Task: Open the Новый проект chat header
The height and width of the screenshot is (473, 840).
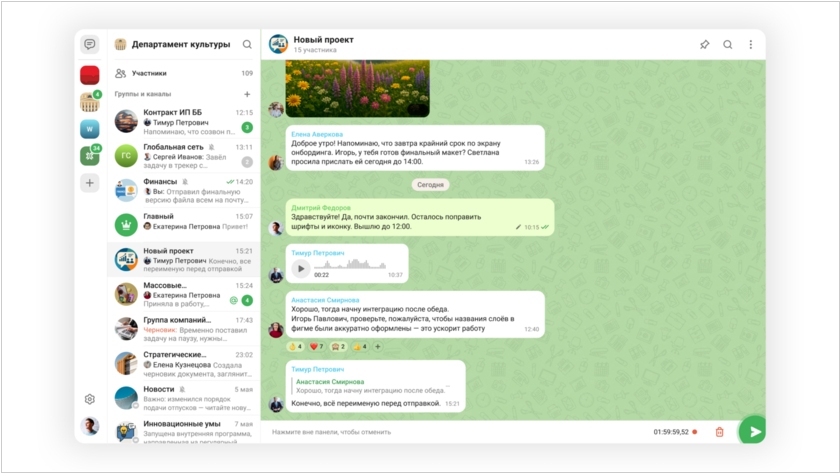Action: [x=323, y=44]
